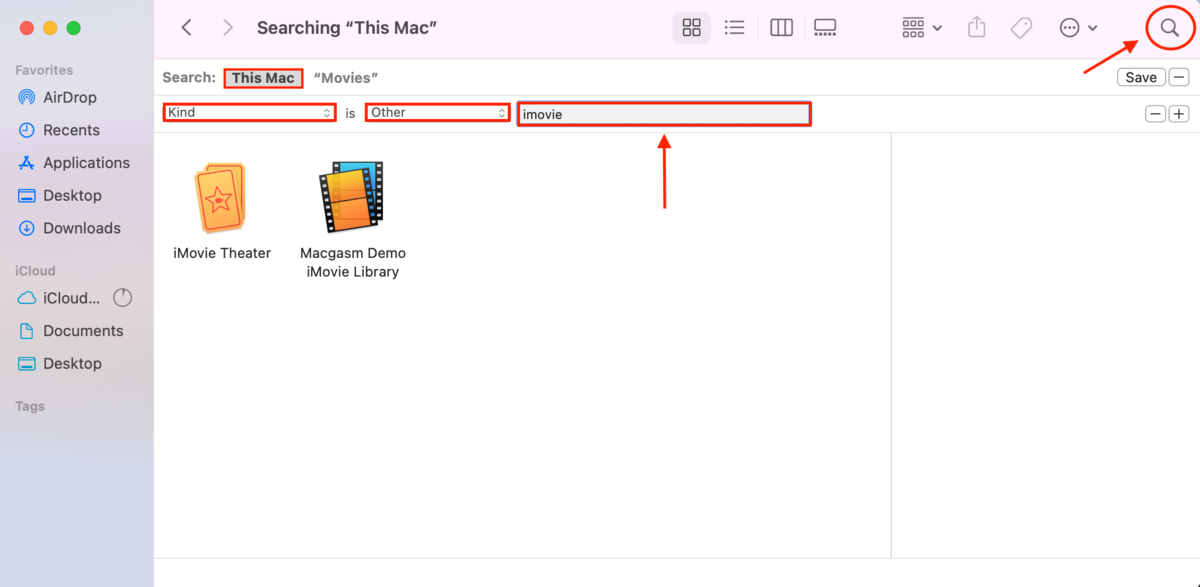Open the ellipsis action menu
1200x587 pixels.
1078,28
